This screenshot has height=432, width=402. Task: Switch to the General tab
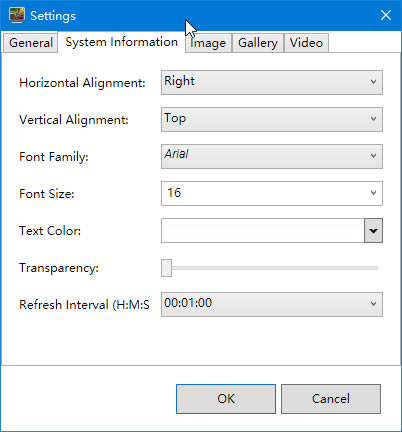[31, 43]
